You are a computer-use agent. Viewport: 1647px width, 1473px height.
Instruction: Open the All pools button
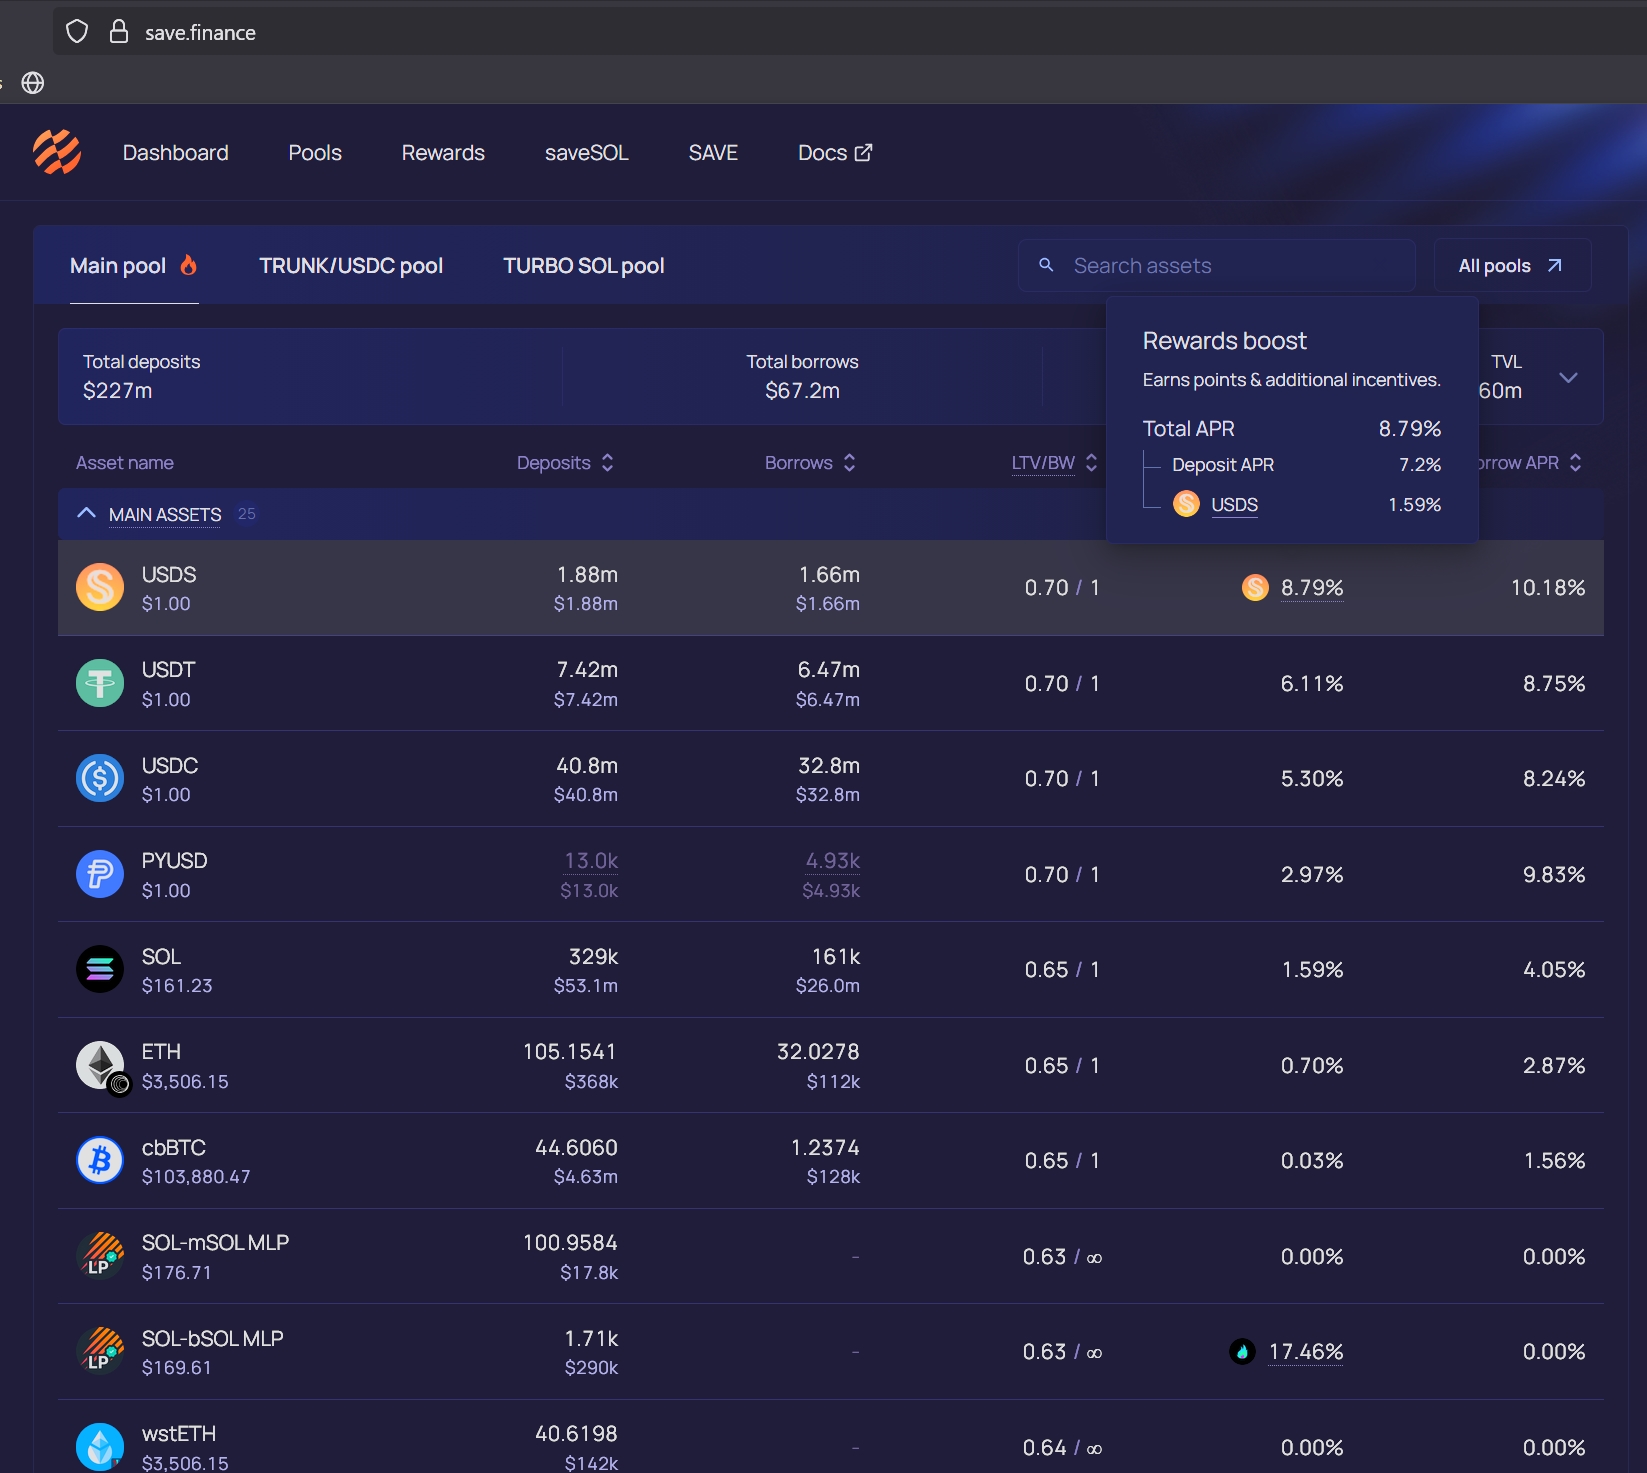(x=1511, y=266)
